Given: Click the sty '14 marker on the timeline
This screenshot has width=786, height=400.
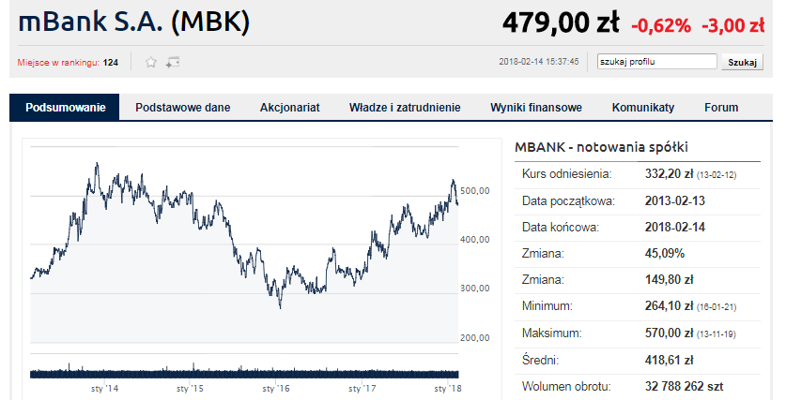Looking at the screenshot, I should (105, 388).
